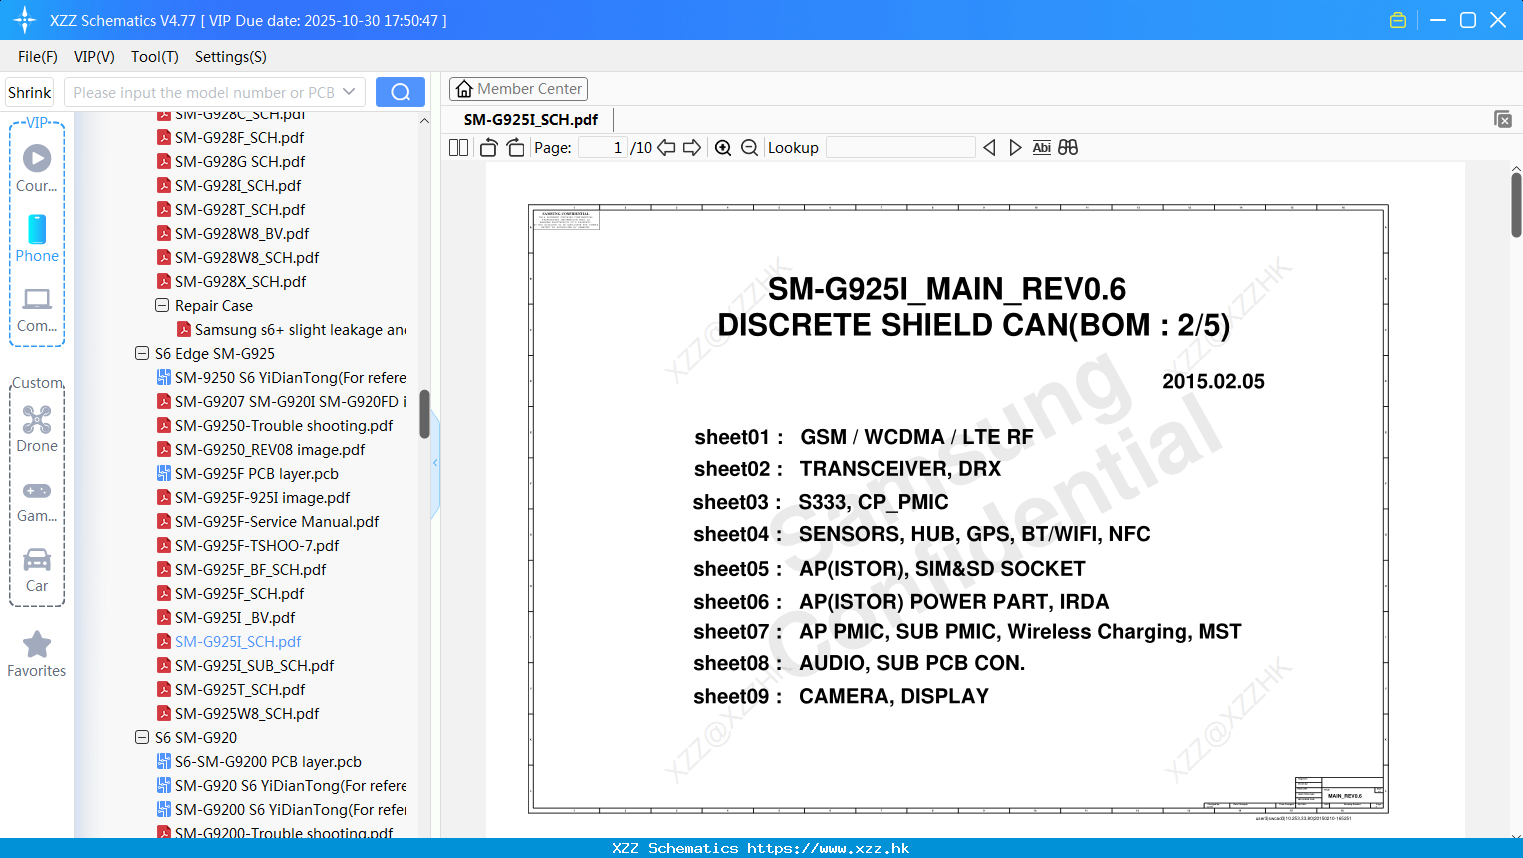
Task: Open the Settings(S) menu
Action: pos(231,57)
